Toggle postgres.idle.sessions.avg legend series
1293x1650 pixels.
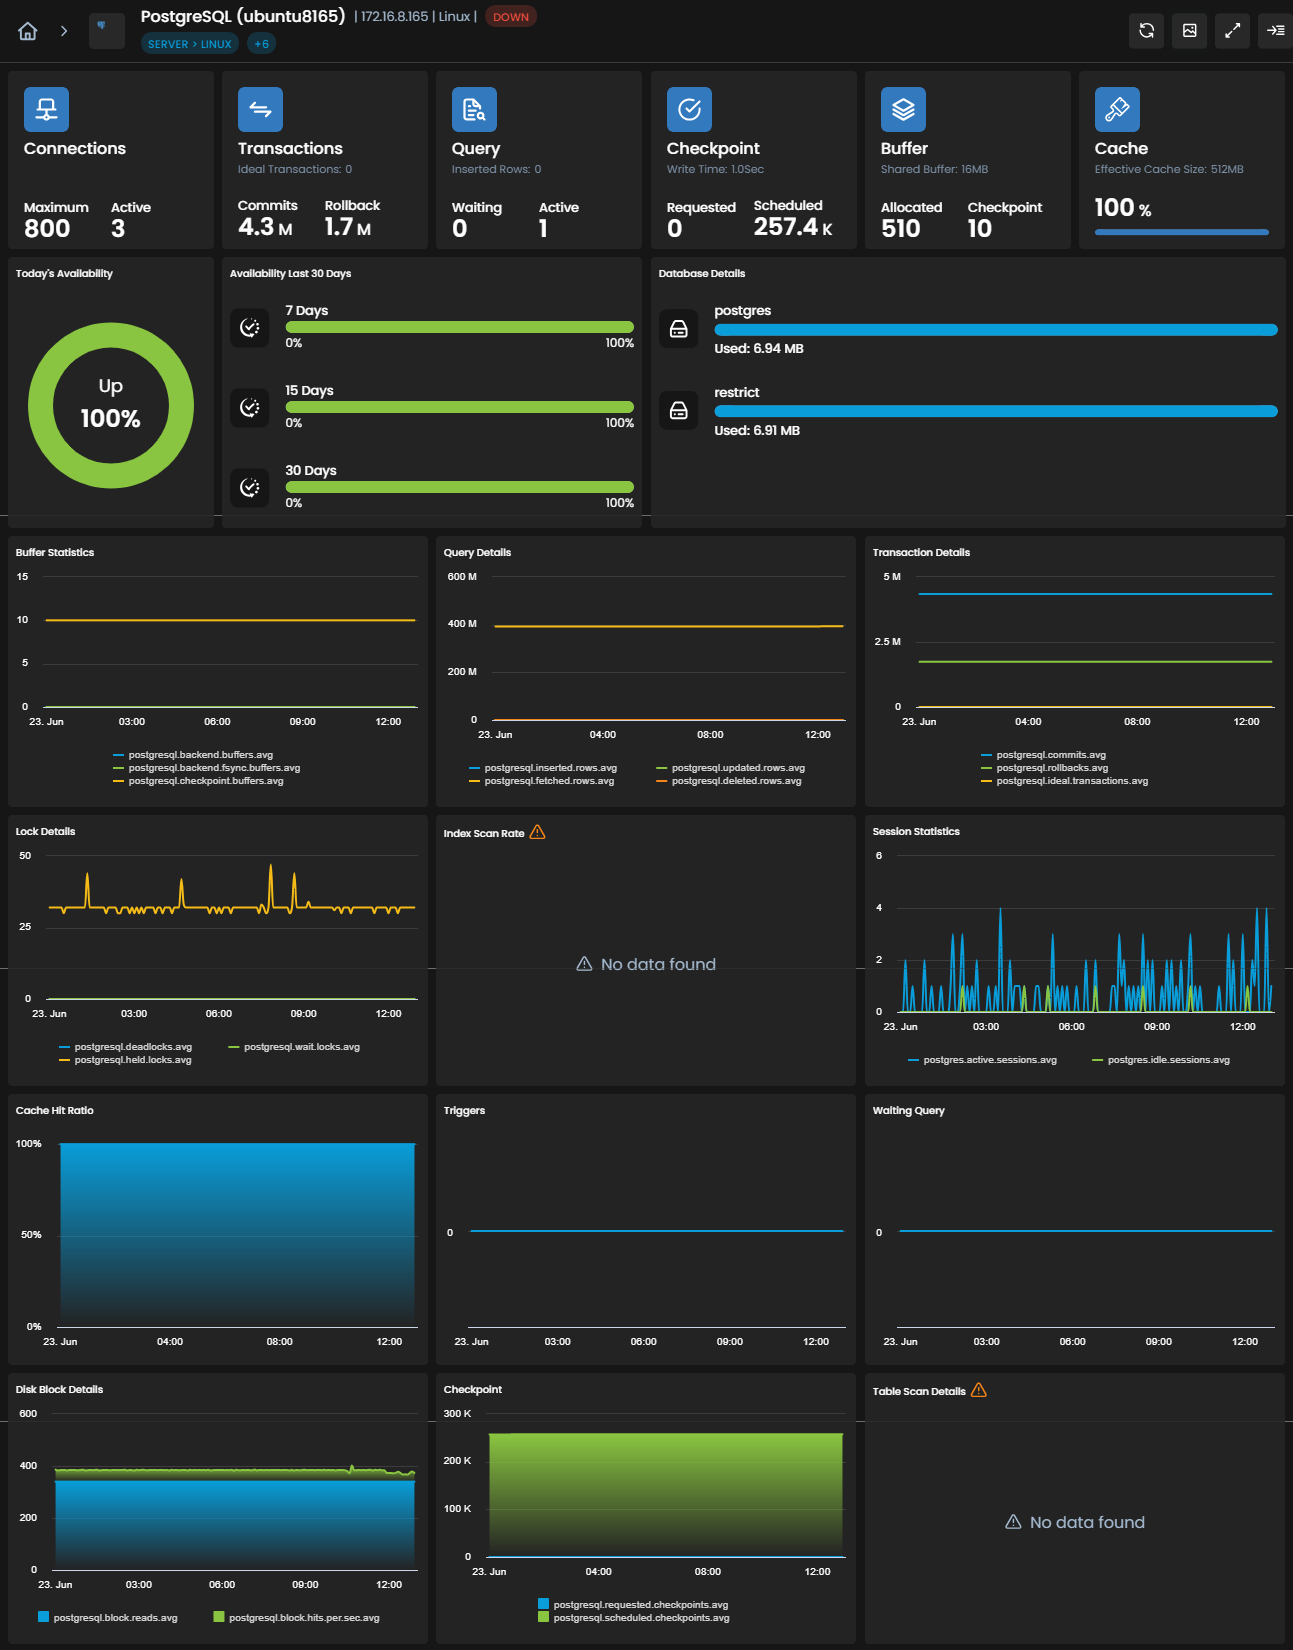(x=1161, y=1060)
